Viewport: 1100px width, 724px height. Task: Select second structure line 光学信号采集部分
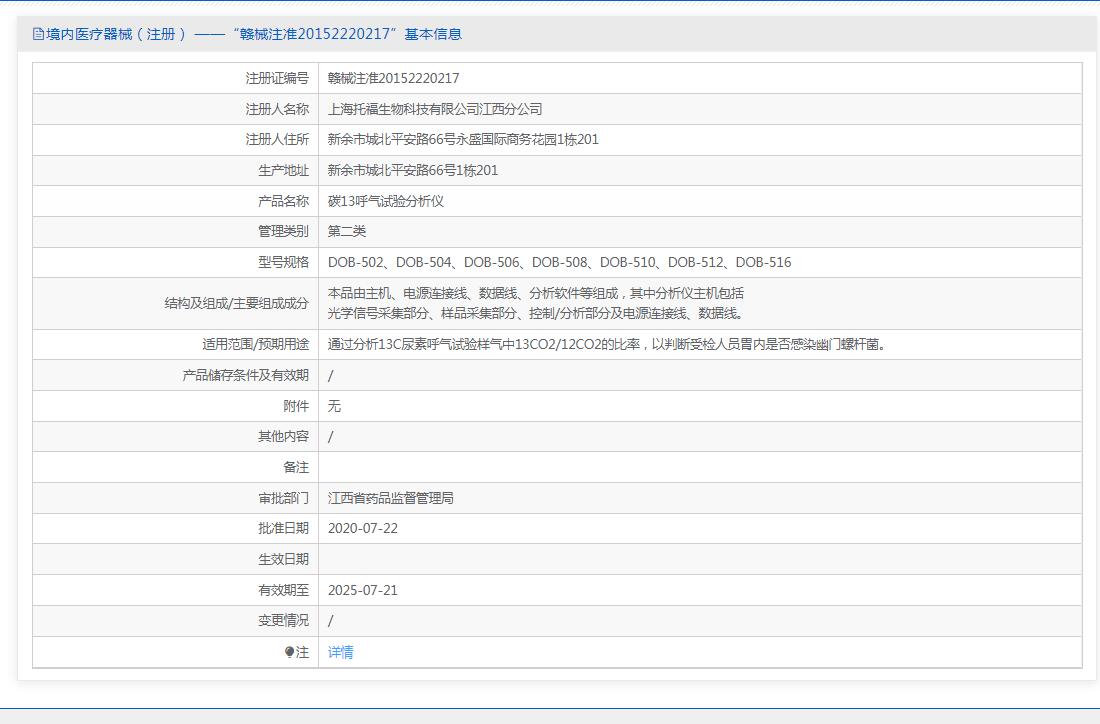(x=536, y=314)
